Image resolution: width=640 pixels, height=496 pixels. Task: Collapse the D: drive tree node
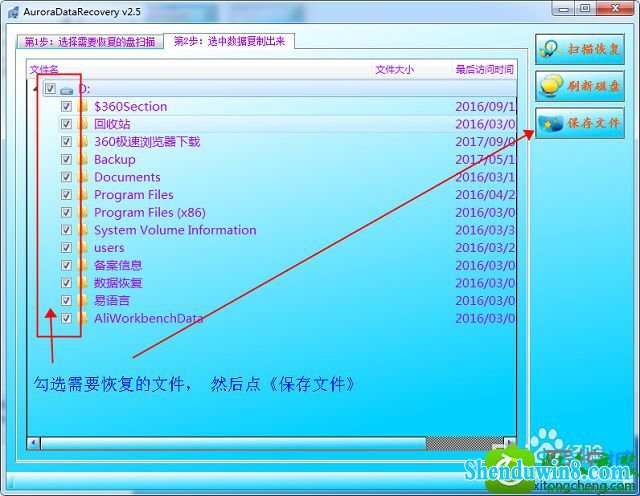click(36, 89)
